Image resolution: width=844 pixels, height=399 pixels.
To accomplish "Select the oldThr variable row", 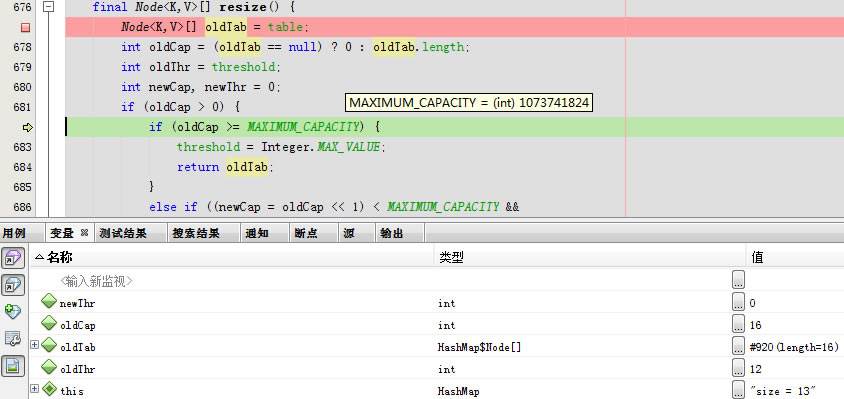I will coord(437,368).
